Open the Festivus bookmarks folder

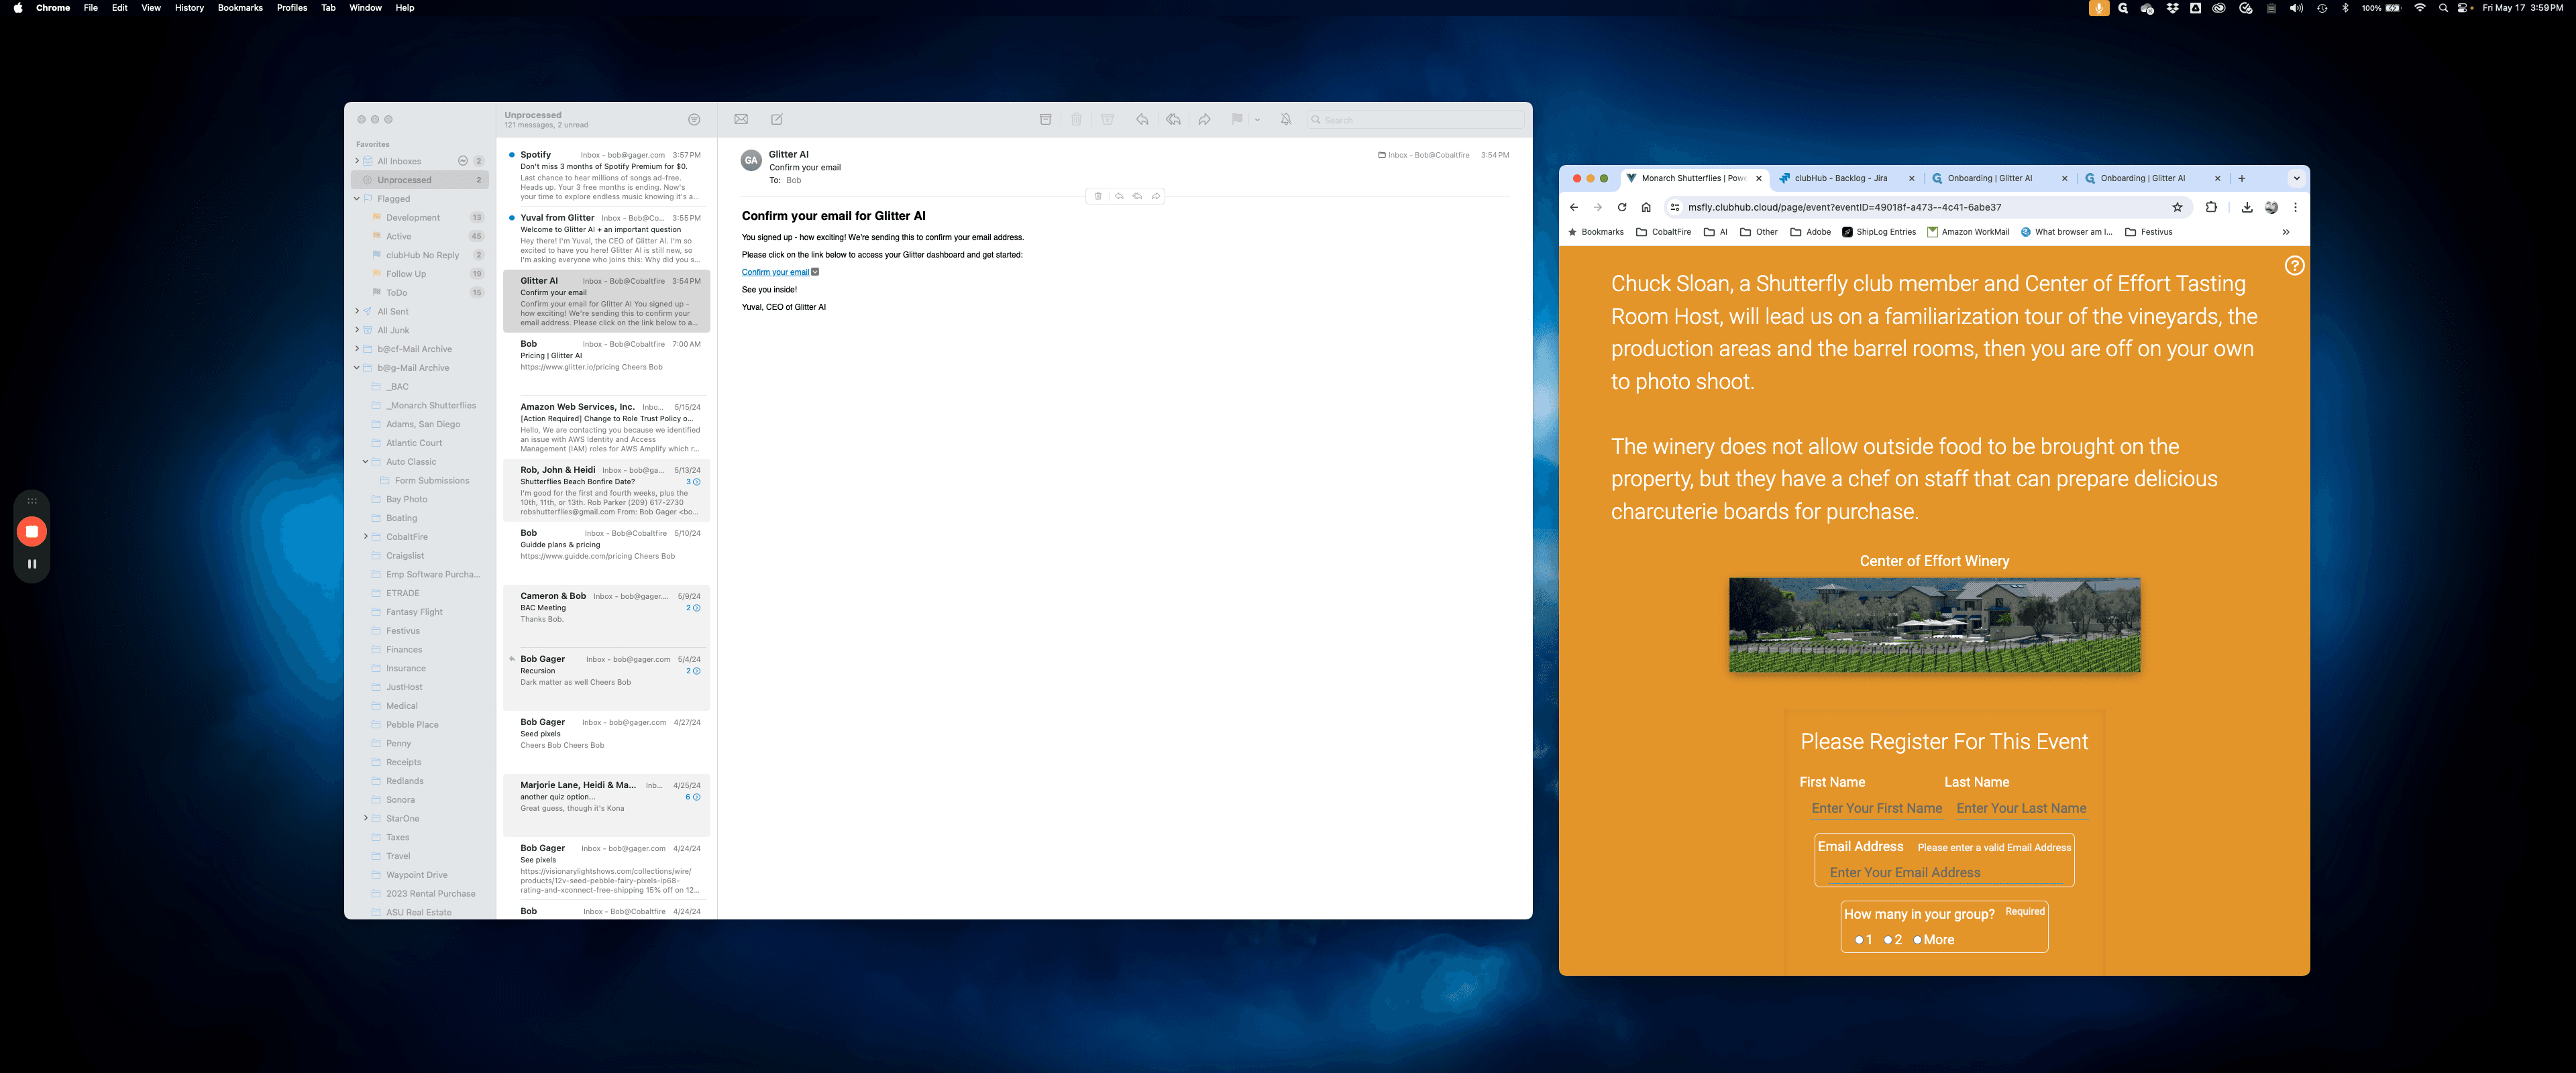coord(2149,232)
